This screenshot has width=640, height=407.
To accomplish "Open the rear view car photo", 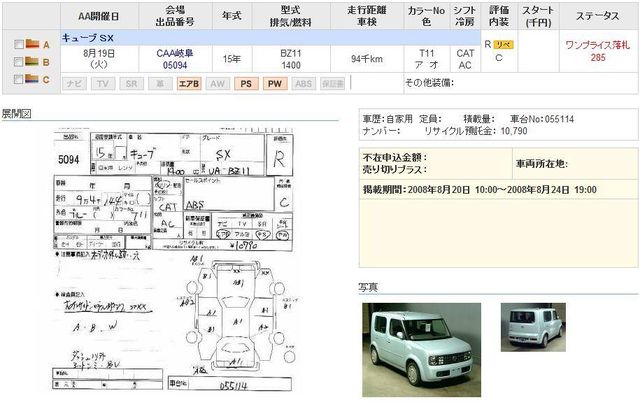I will click(533, 327).
